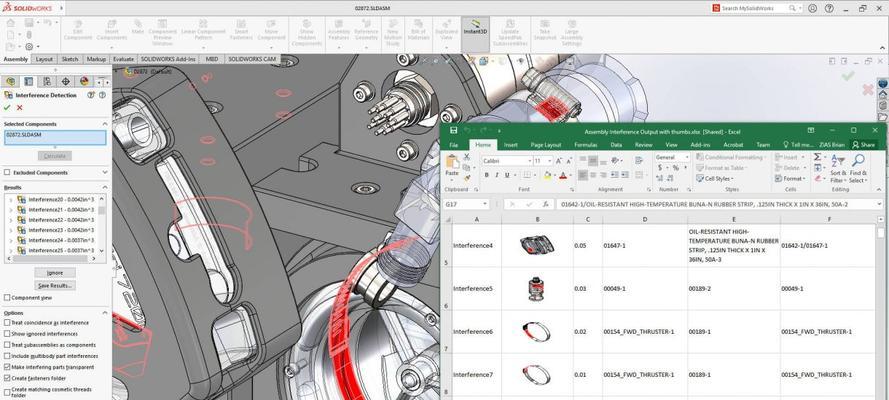Switch to the Evaluate tab

pos(123,59)
